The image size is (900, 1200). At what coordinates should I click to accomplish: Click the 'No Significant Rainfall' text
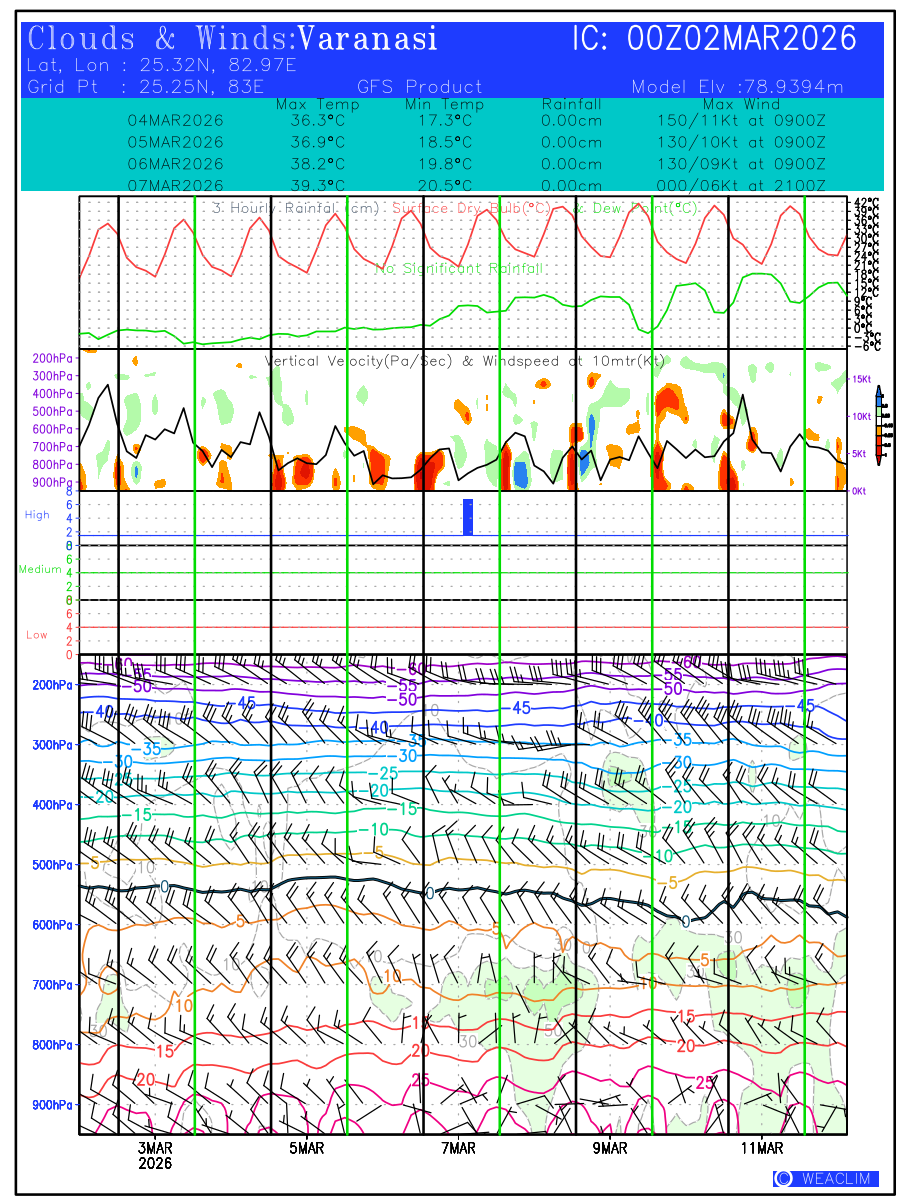pyautogui.click(x=459, y=269)
